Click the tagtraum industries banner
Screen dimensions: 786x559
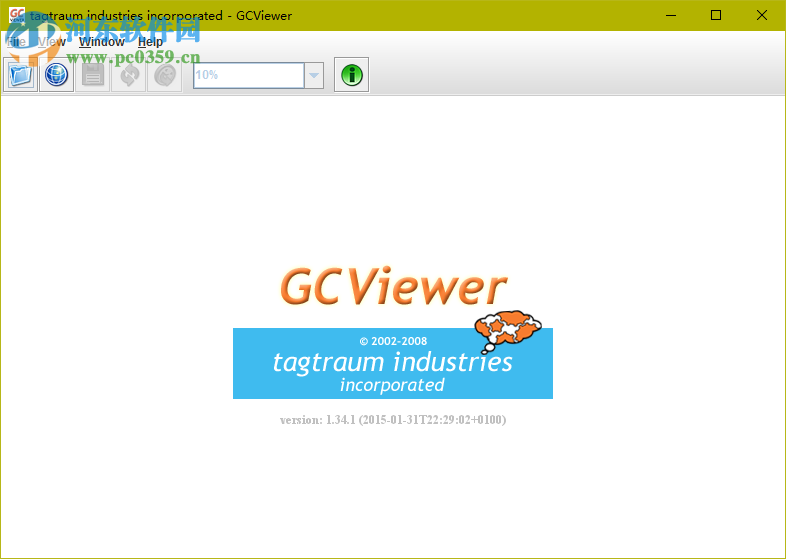point(393,363)
